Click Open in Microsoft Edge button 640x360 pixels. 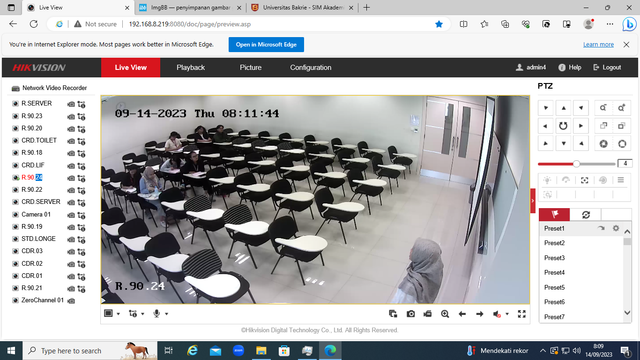[266, 44]
